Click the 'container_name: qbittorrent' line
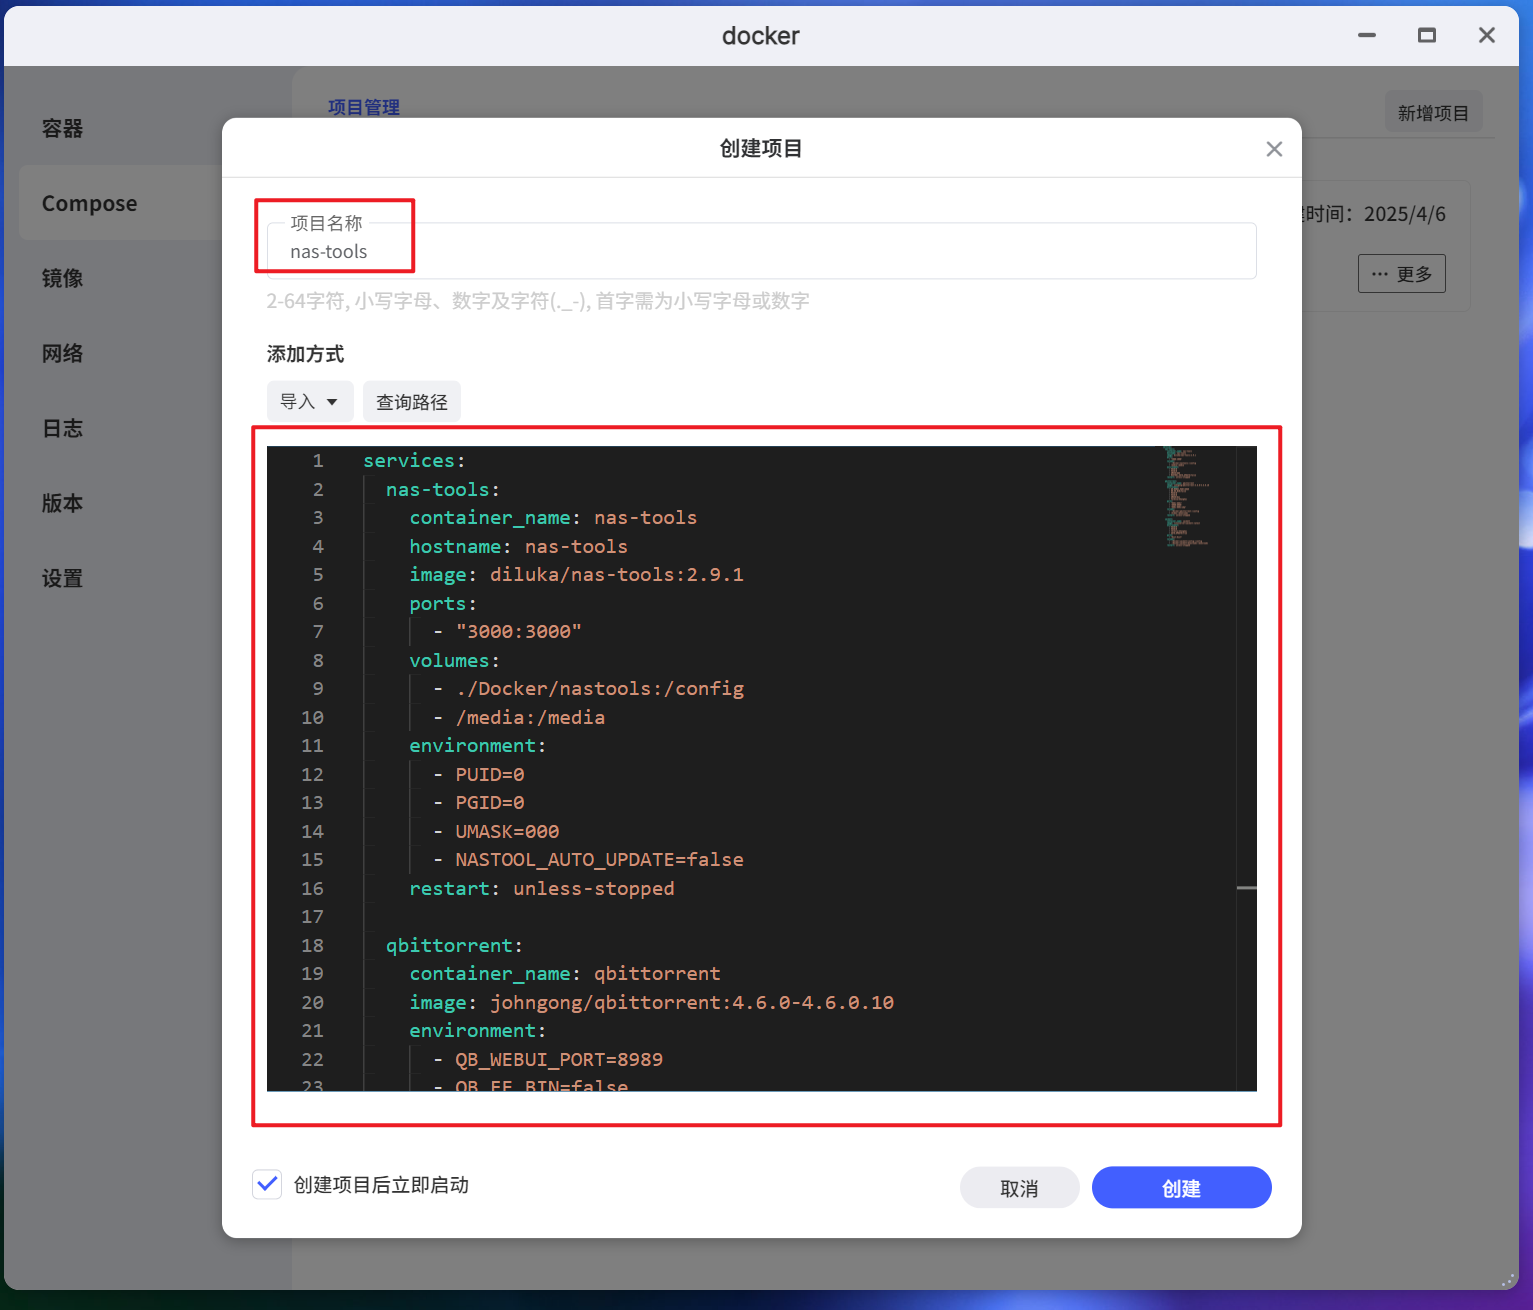 565,974
